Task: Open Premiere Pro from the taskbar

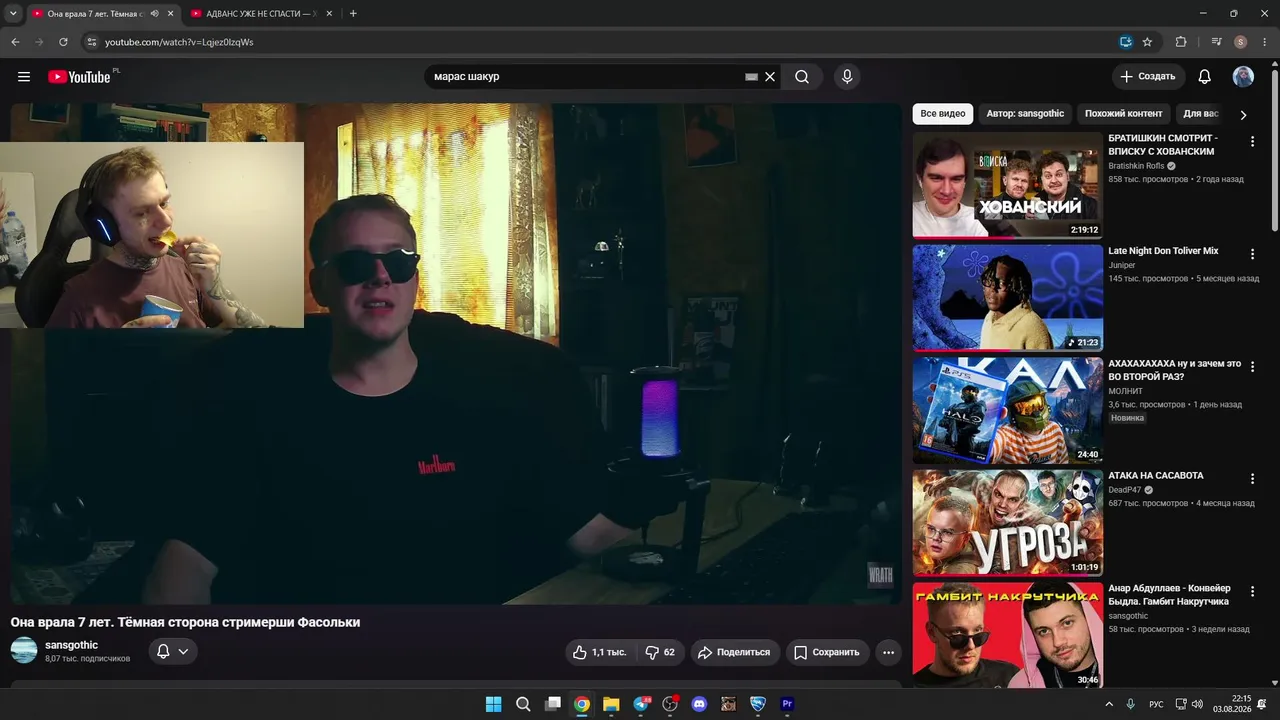Action: pos(787,704)
